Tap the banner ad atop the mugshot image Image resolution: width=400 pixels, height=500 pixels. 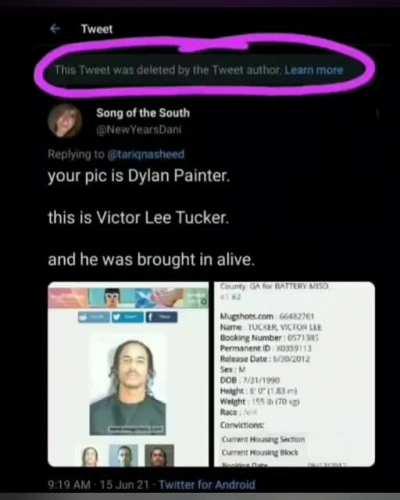point(128,298)
